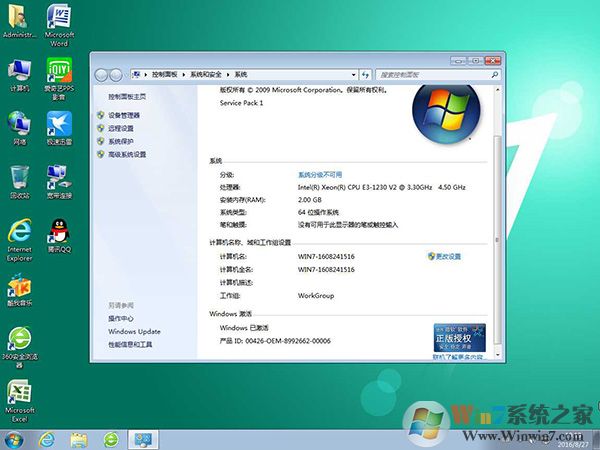Open Remote Settings (远程设置) link
The image size is (600, 450).
coord(121,129)
